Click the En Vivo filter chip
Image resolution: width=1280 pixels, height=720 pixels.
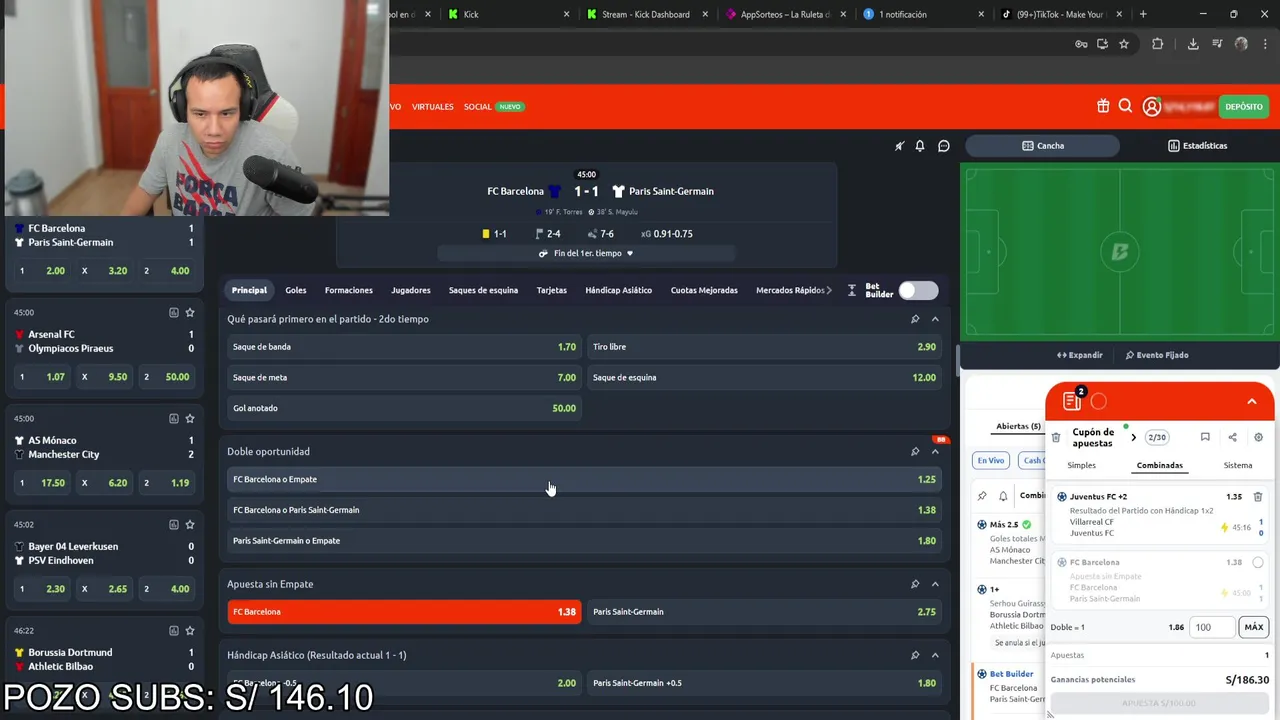[x=991, y=460]
